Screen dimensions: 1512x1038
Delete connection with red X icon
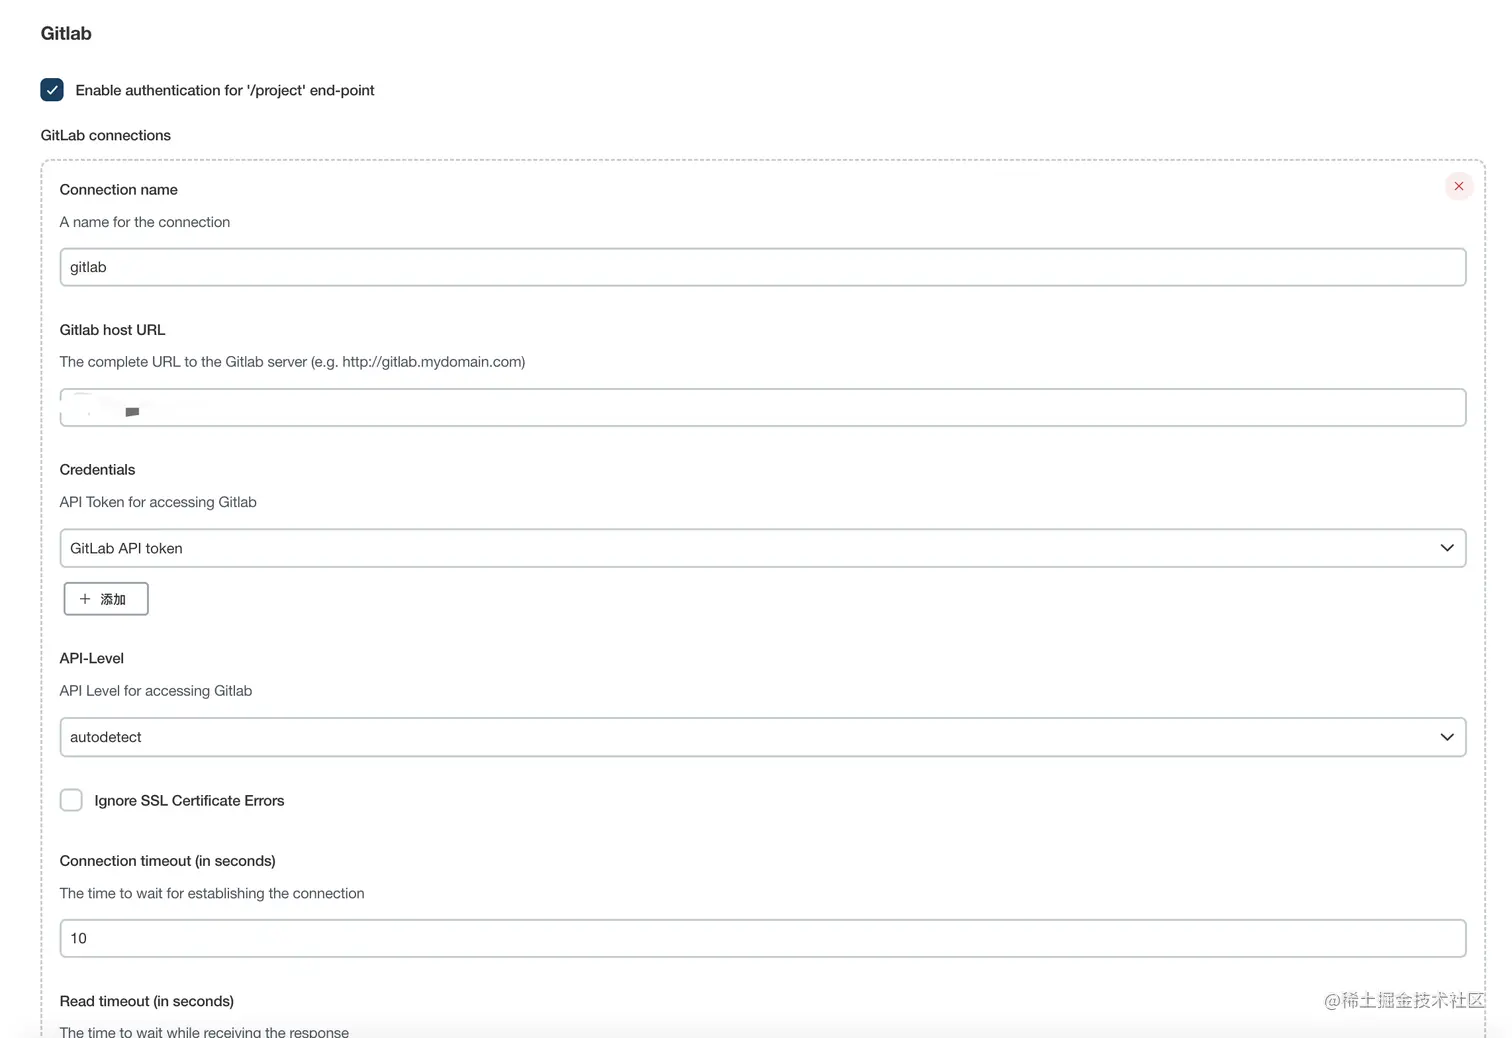1458,186
